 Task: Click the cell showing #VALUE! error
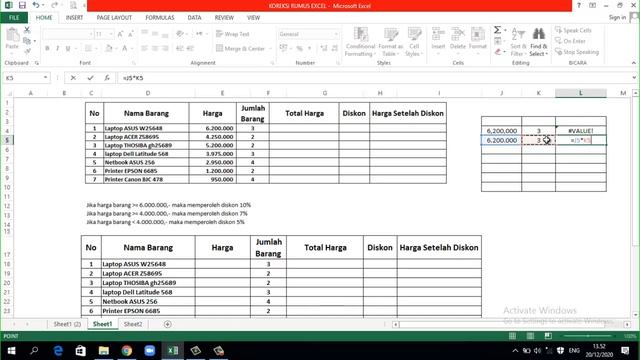580,131
